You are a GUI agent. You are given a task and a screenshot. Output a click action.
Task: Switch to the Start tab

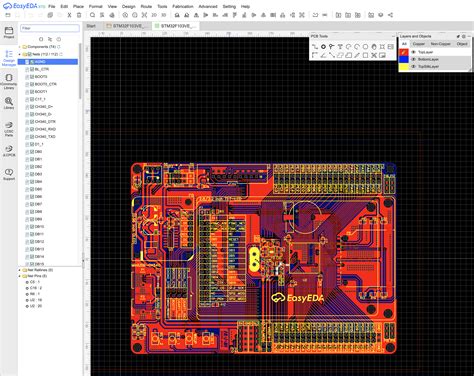(91, 26)
